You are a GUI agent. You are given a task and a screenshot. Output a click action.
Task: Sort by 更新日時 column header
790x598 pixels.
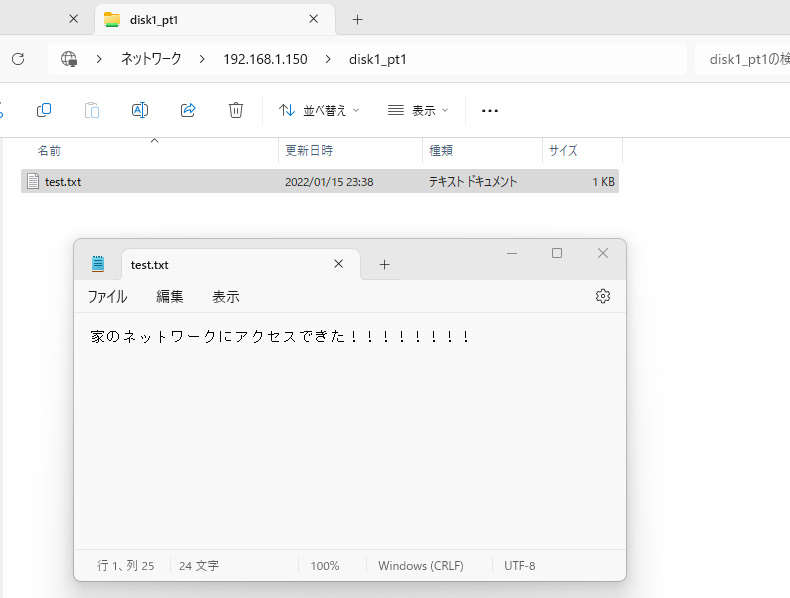click(x=310, y=151)
